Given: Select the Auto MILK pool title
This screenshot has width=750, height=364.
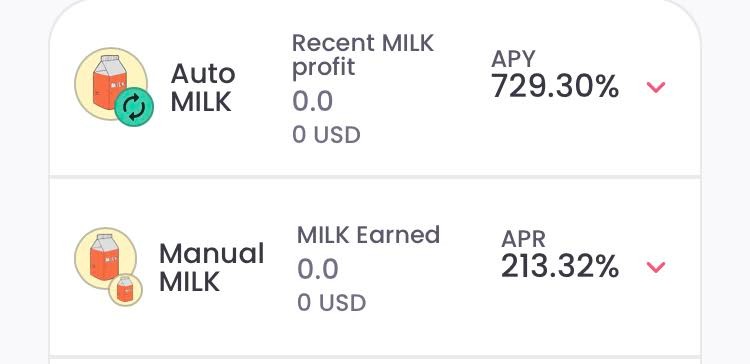Looking at the screenshot, I should [203, 88].
